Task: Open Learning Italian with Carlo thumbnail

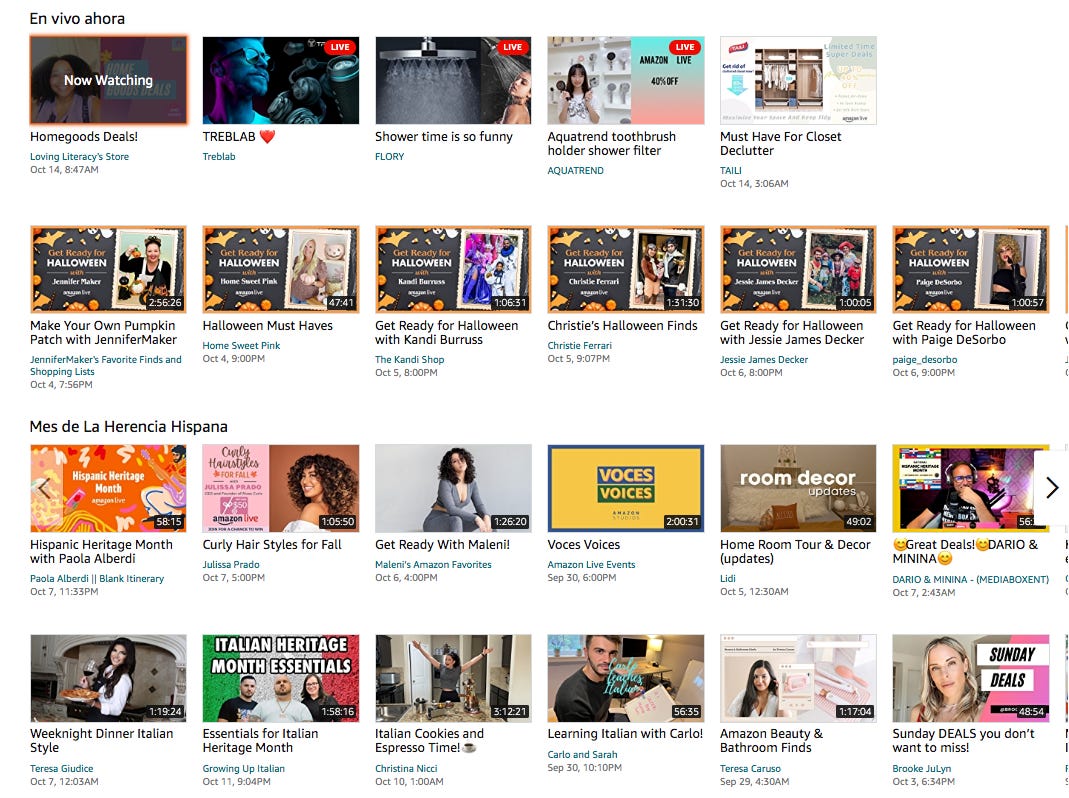Action: tap(625, 678)
